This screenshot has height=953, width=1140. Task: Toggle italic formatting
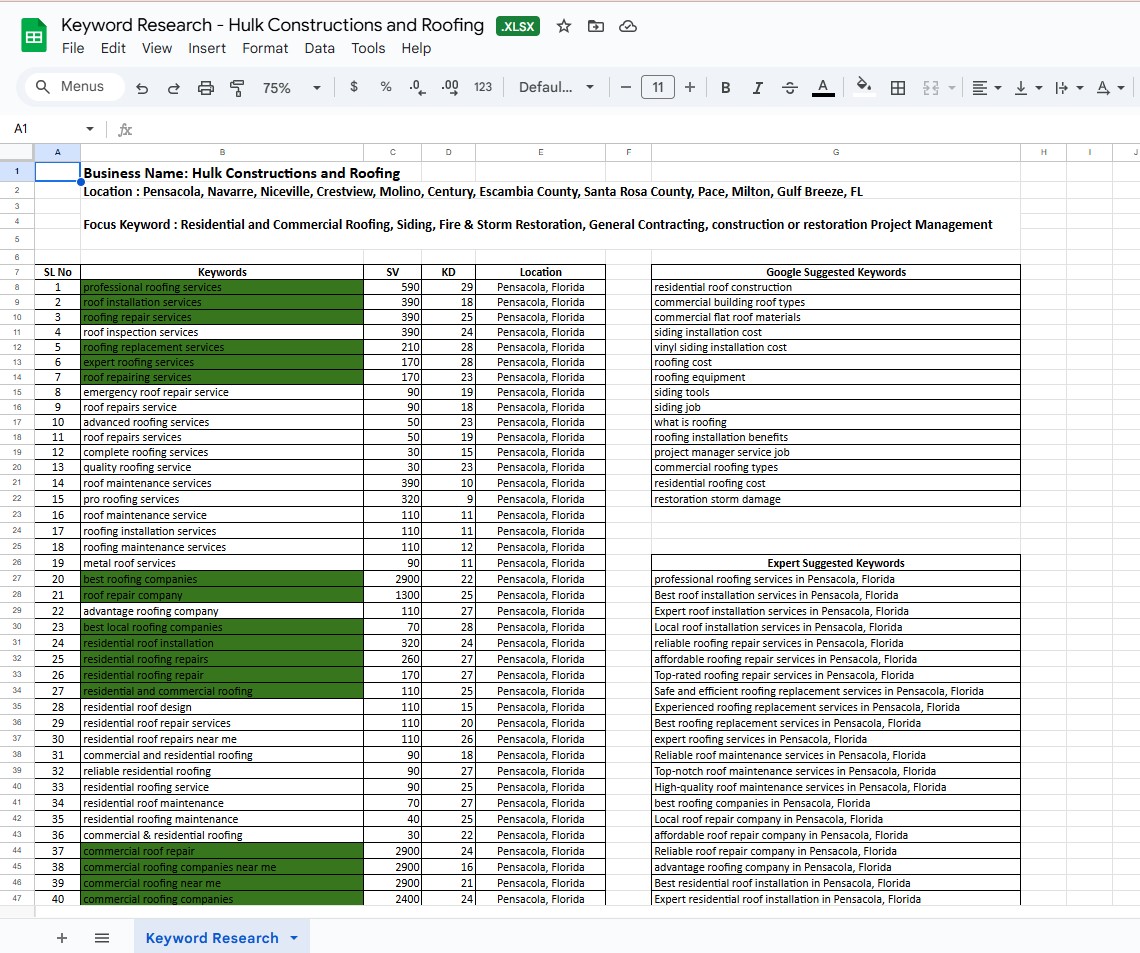pyautogui.click(x=758, y=88)
